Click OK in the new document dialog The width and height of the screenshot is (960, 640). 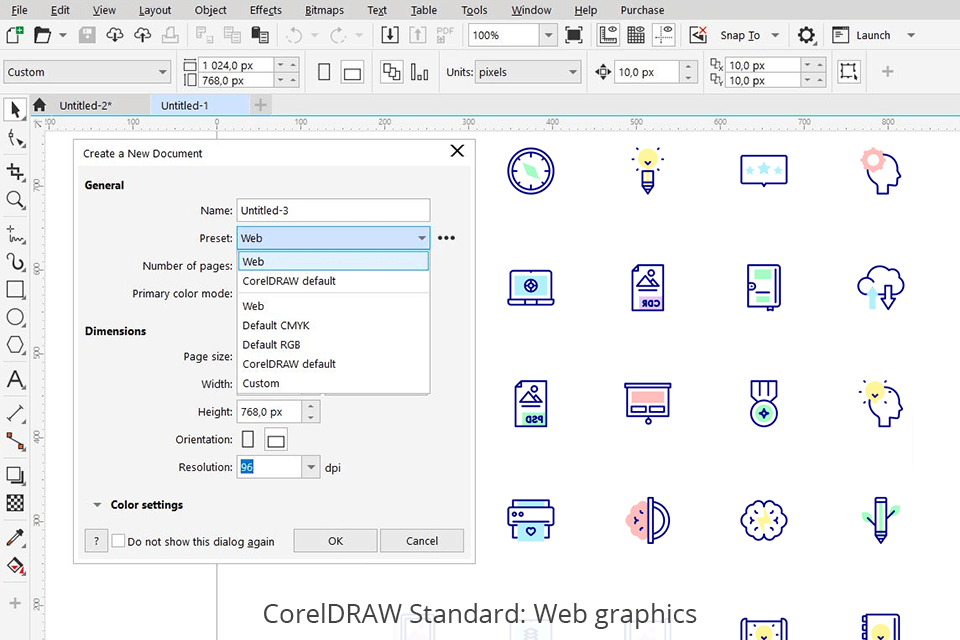(x=336, y=541)
